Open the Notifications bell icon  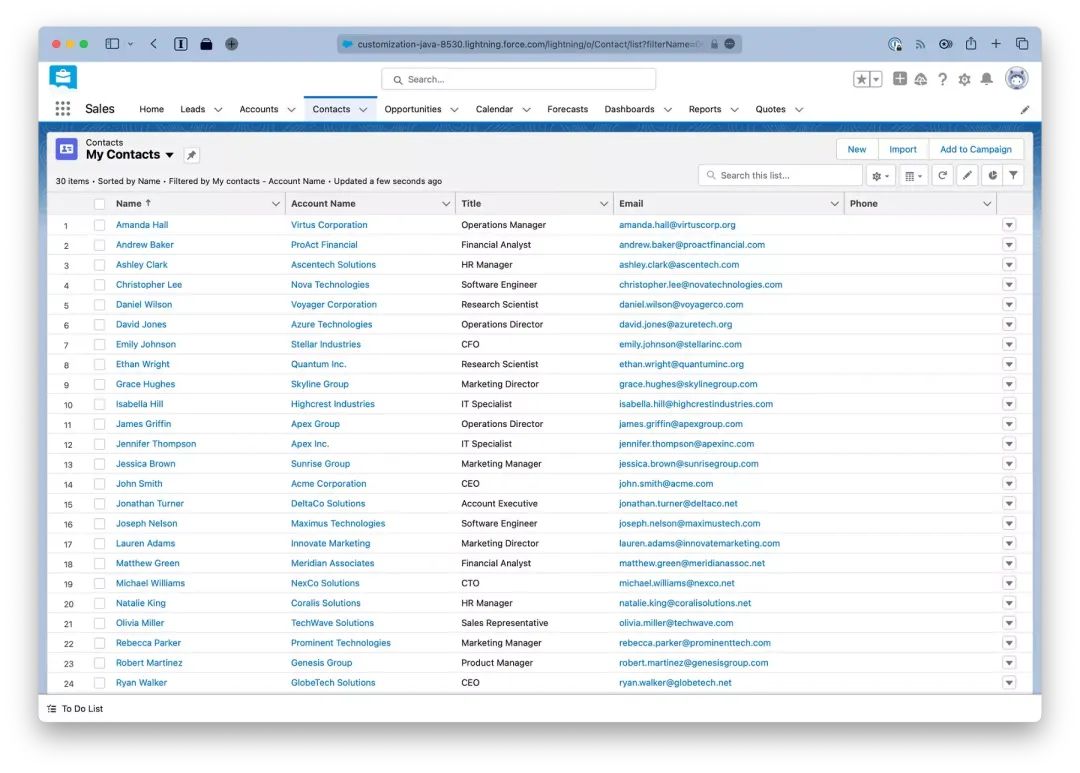tap(986, 79)
